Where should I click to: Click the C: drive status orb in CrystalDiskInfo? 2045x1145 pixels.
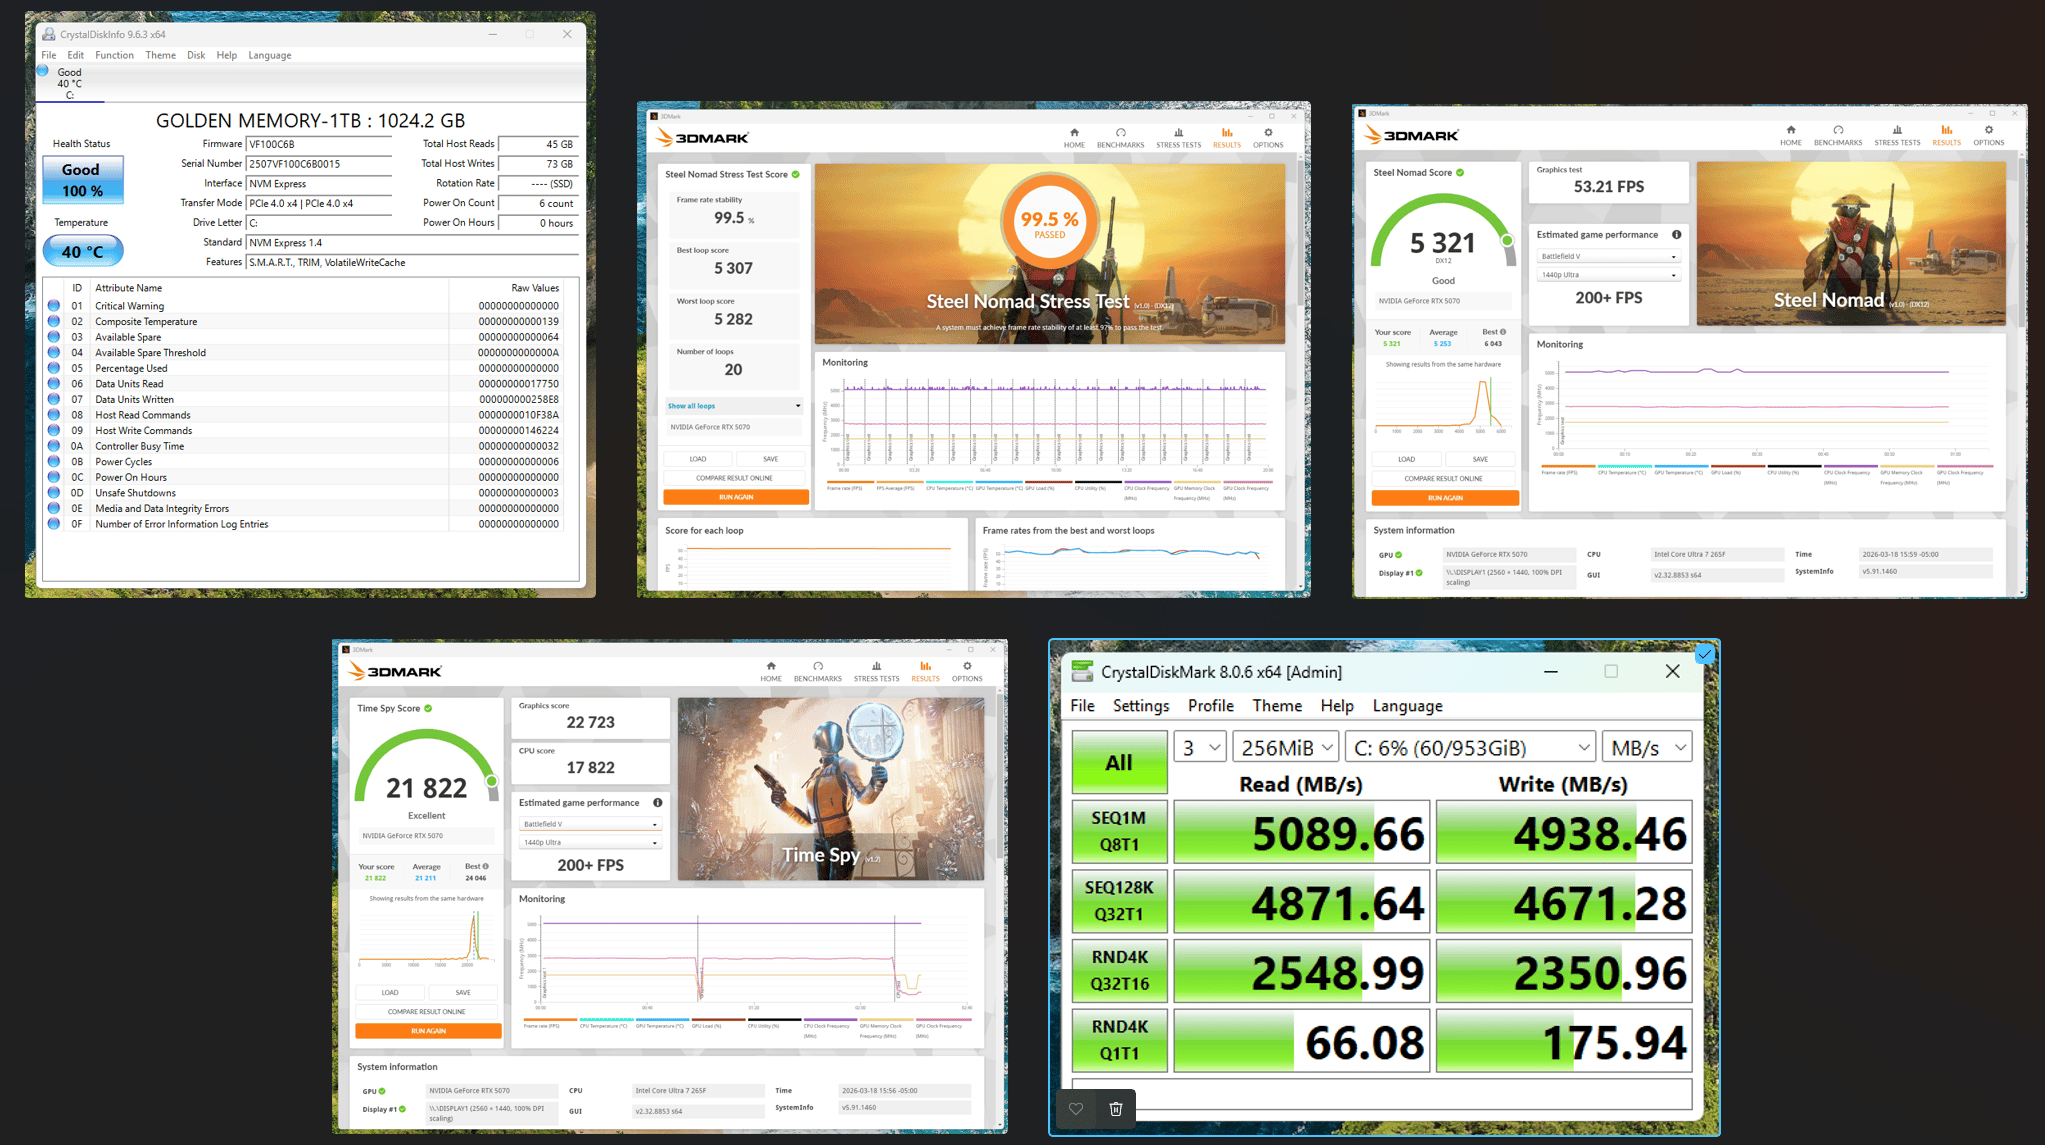(43, 71)
